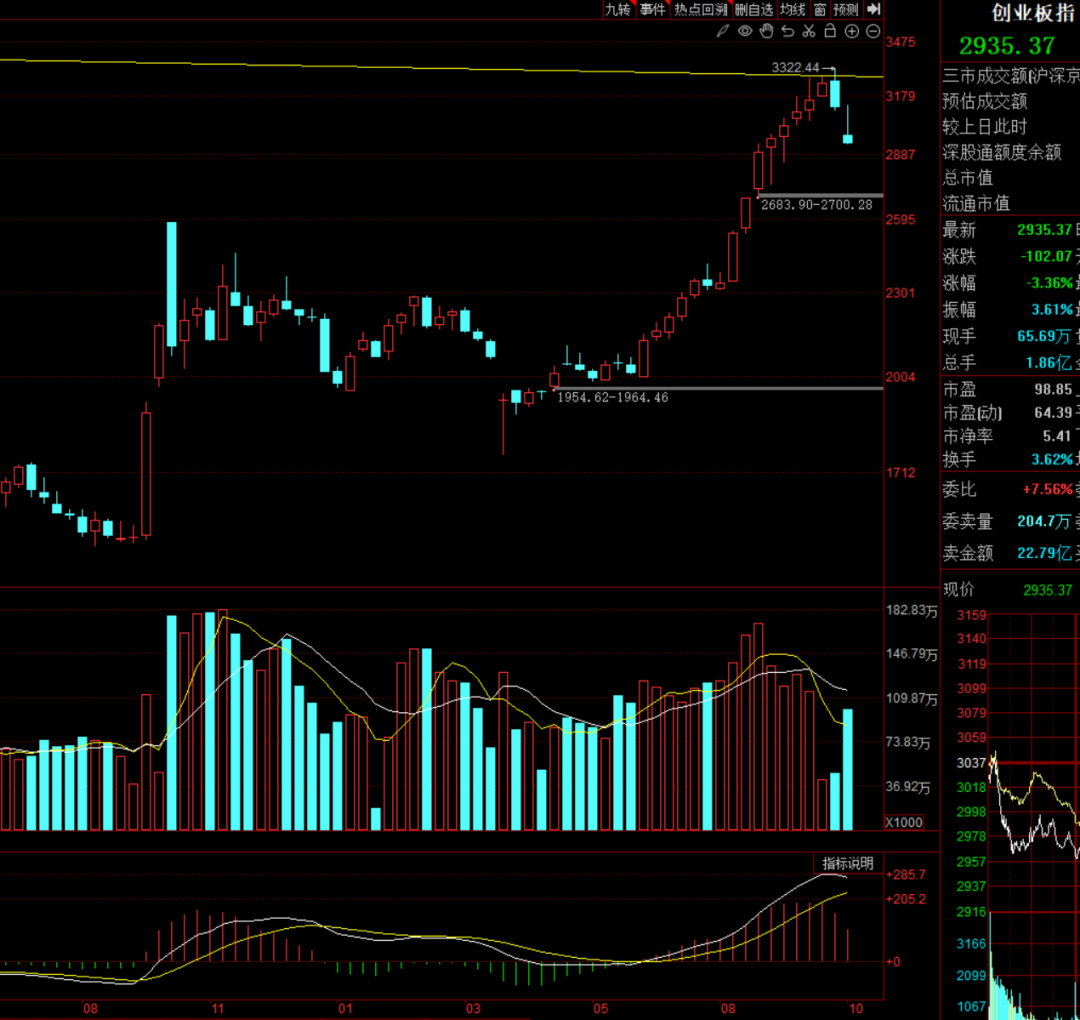Toggle the 均线 moving average display
This screenshot has width=1080, height=1020.
[792, 9]
